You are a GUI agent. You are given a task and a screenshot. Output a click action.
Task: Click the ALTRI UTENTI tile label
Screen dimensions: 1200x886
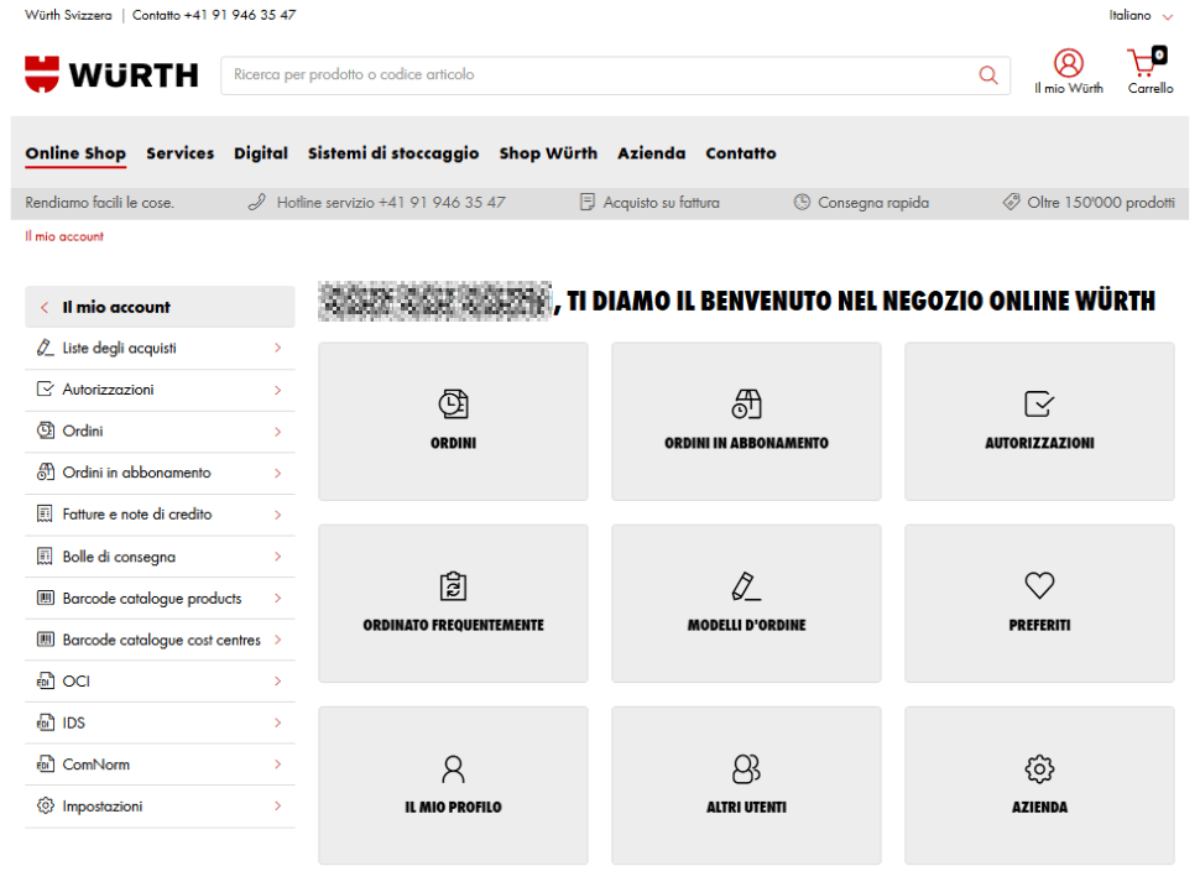pyautogui.click(x=746, y=807)
